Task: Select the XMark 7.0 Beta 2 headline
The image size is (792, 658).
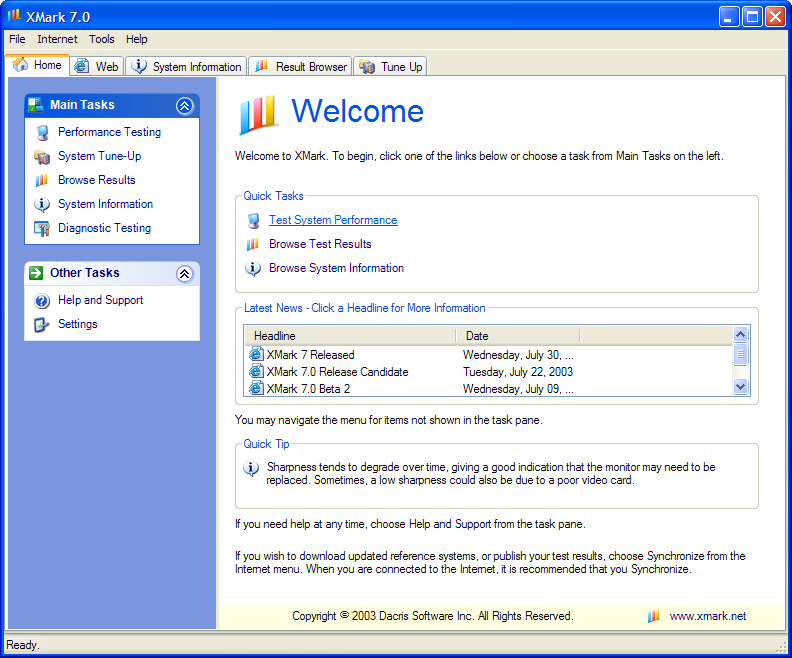Action: tap(308, 389)
